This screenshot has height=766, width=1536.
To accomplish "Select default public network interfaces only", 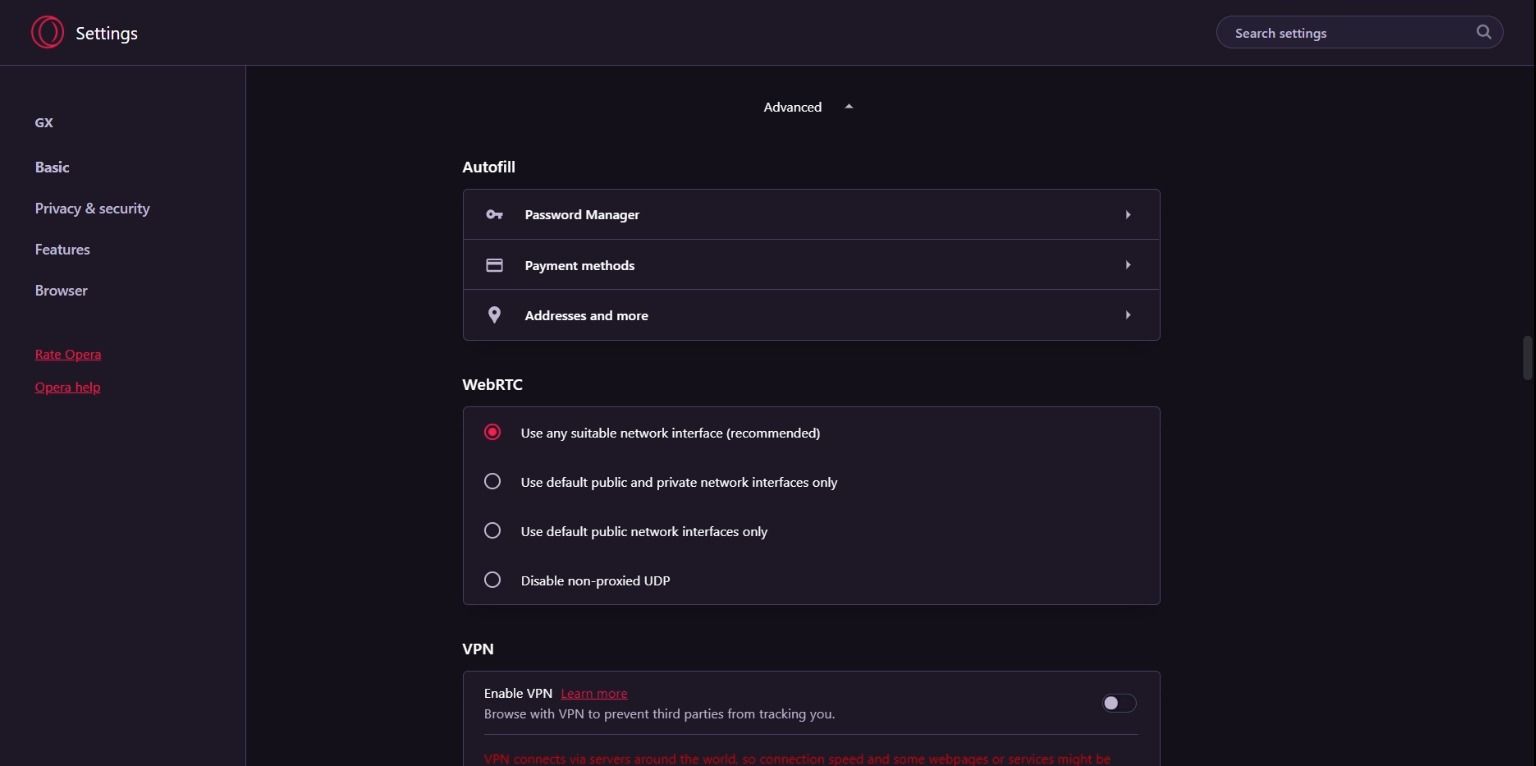I will tap(492, 531).
